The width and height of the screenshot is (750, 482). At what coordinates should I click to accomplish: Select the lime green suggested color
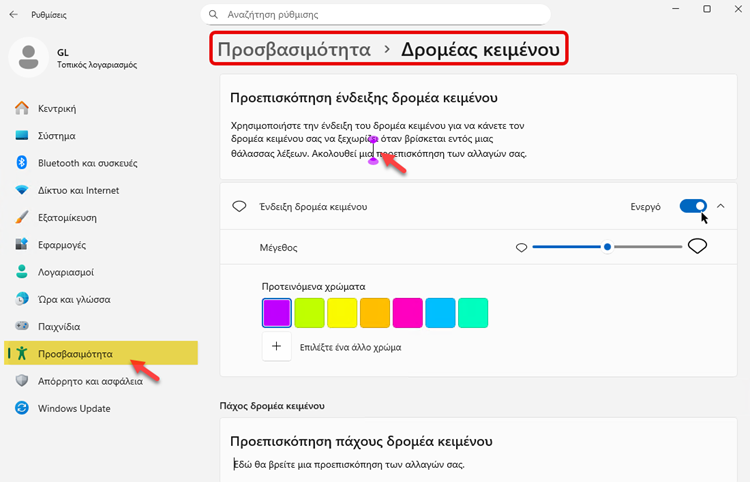309,313
